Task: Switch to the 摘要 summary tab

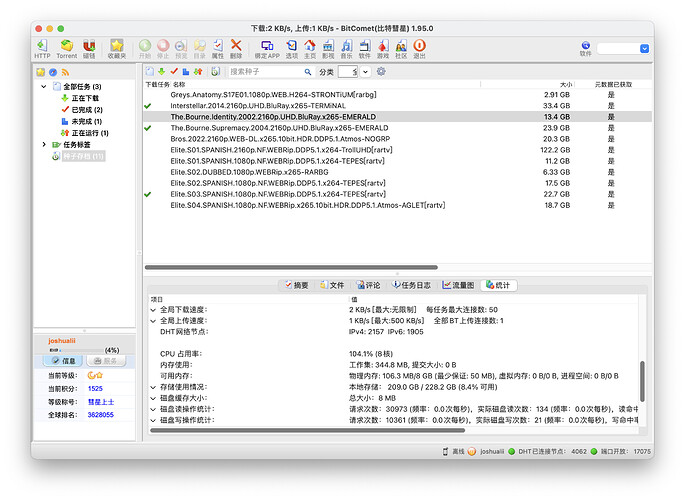Action: 296,285
